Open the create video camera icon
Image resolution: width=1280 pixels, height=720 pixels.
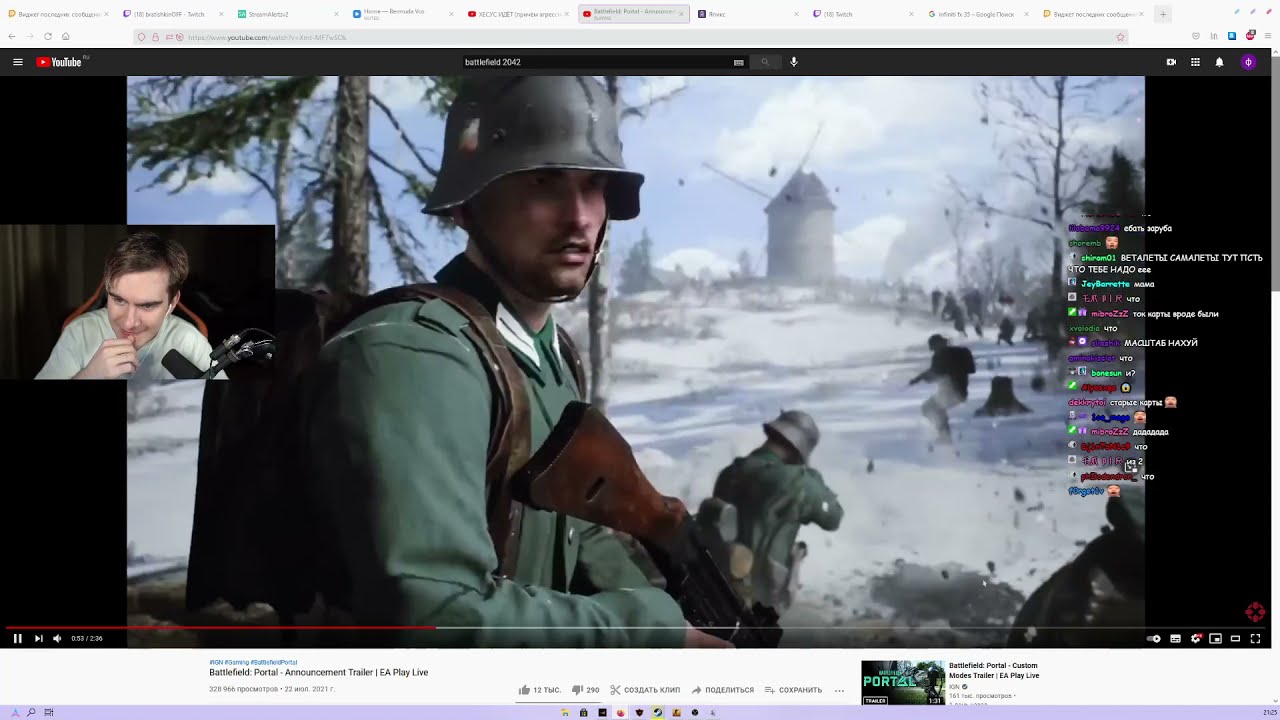point(1171,62)
